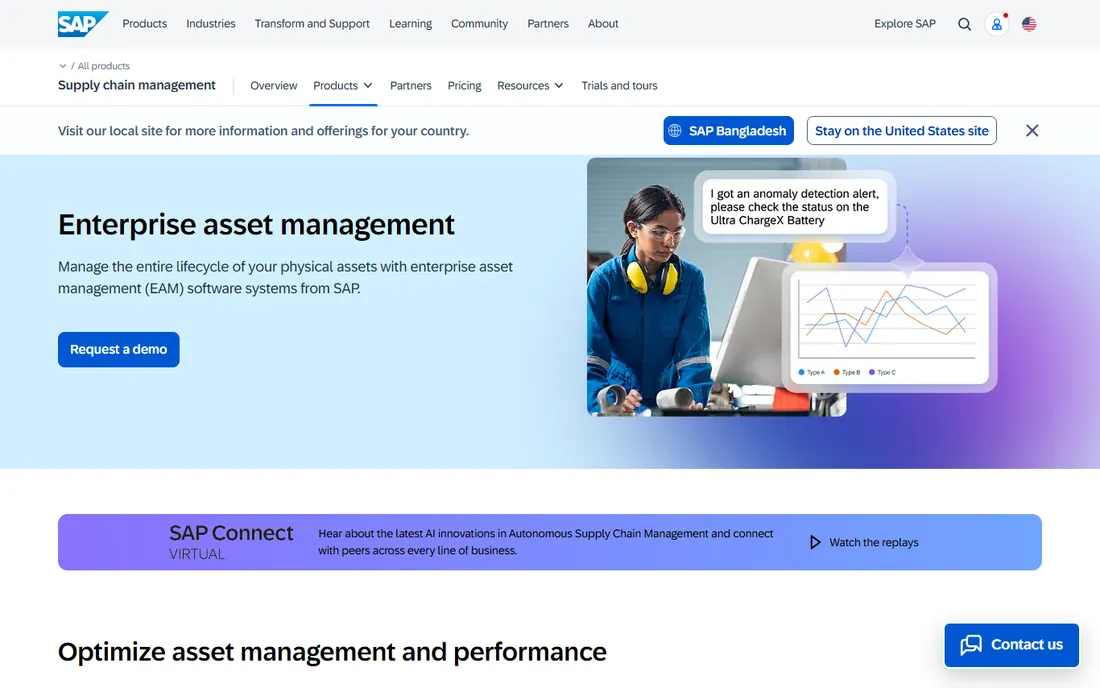This screenshot has height=688, width=1100.
Task: Collapse the breadcrumb chevron before All products
Action: [x=62, y=66]
